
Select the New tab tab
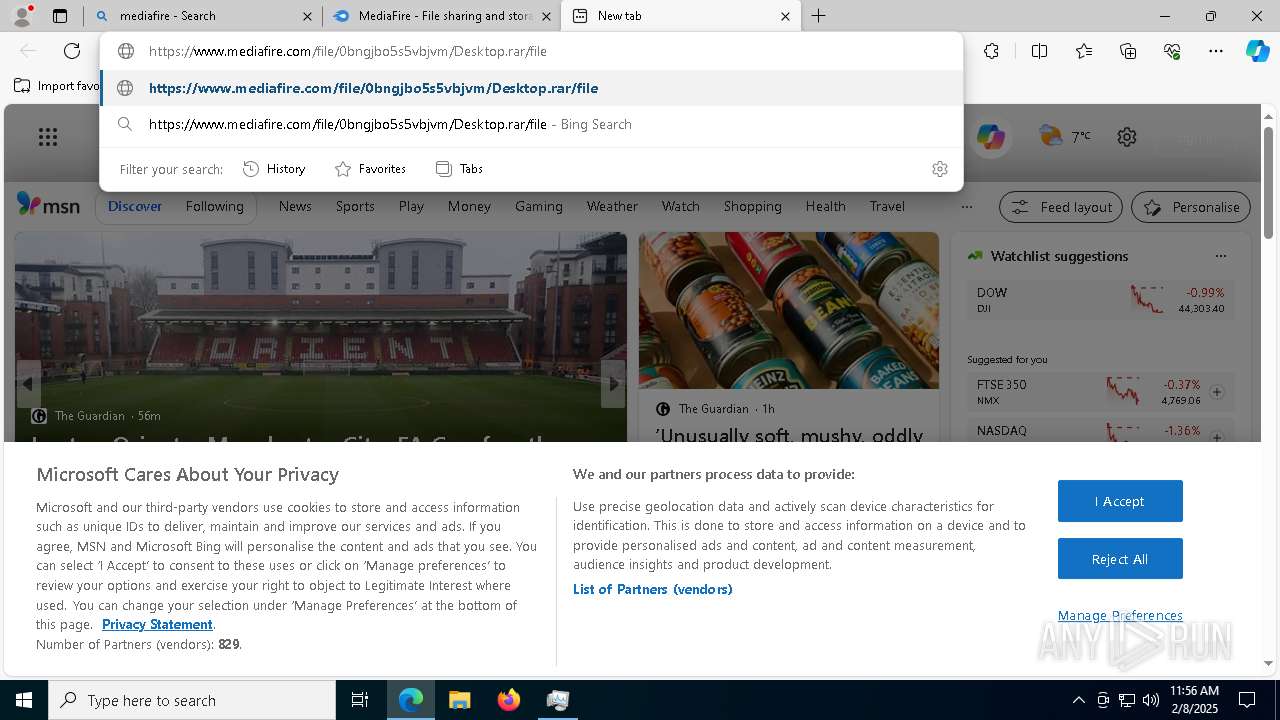coord(680,16)
